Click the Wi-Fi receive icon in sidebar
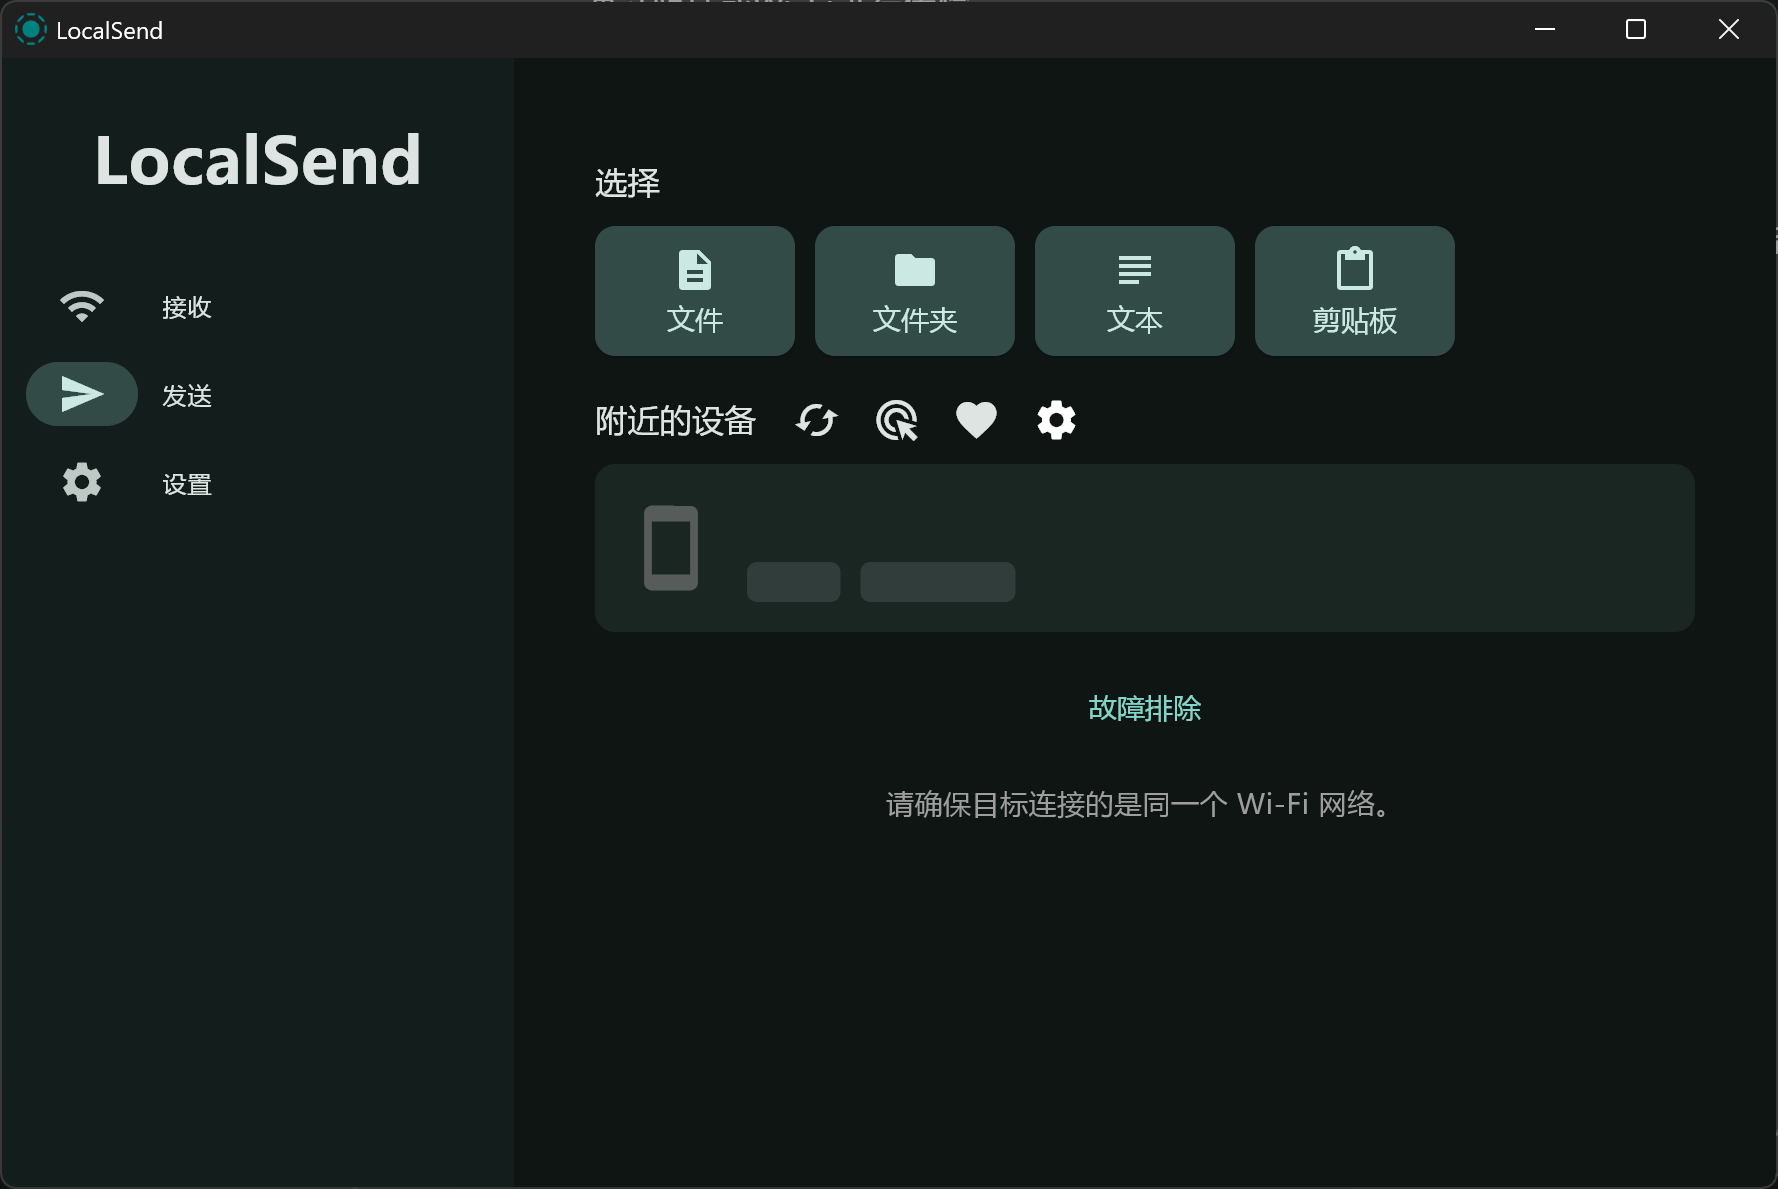This screenshot has height=1189, width=1778. (82, 306)
